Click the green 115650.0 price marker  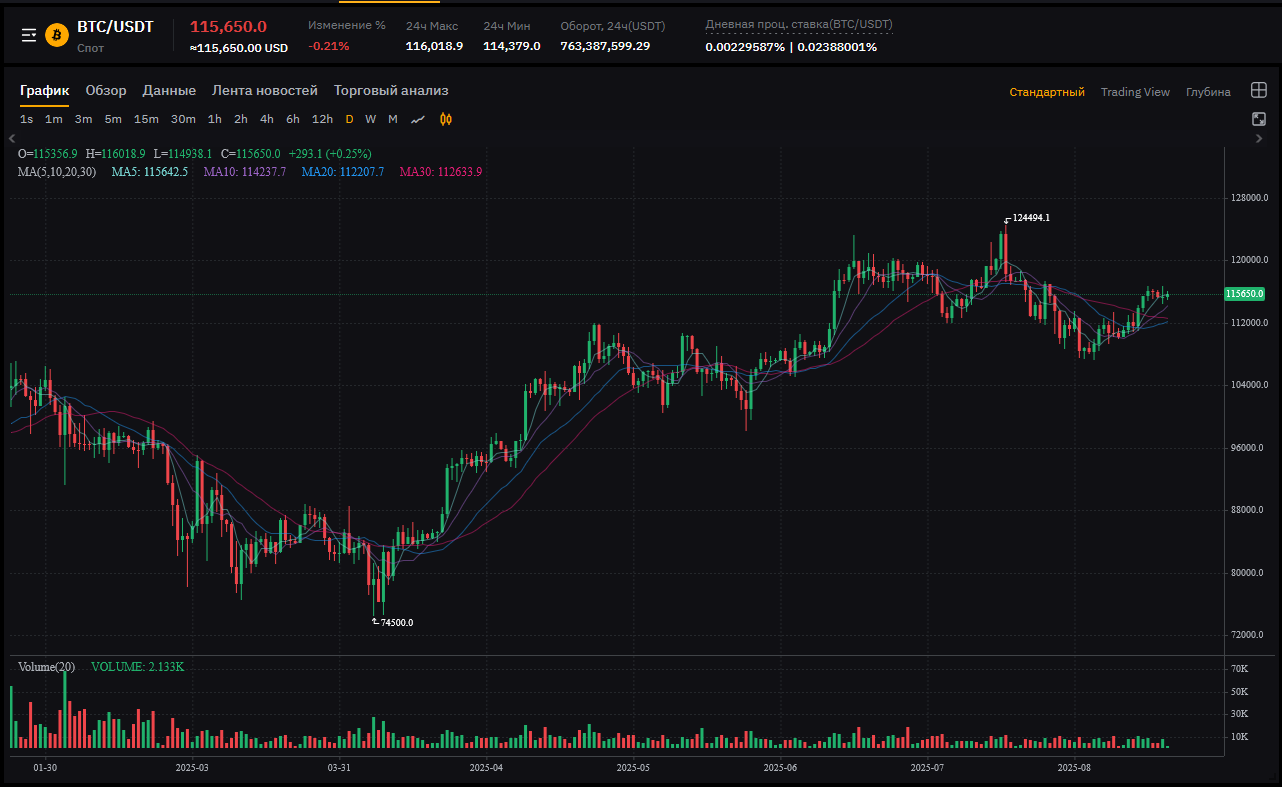[1245, 294]
